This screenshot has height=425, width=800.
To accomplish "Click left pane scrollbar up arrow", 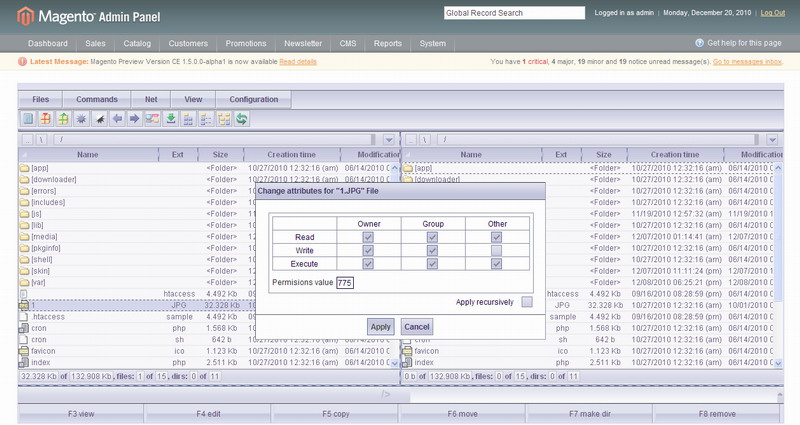I will click(394, 168).
